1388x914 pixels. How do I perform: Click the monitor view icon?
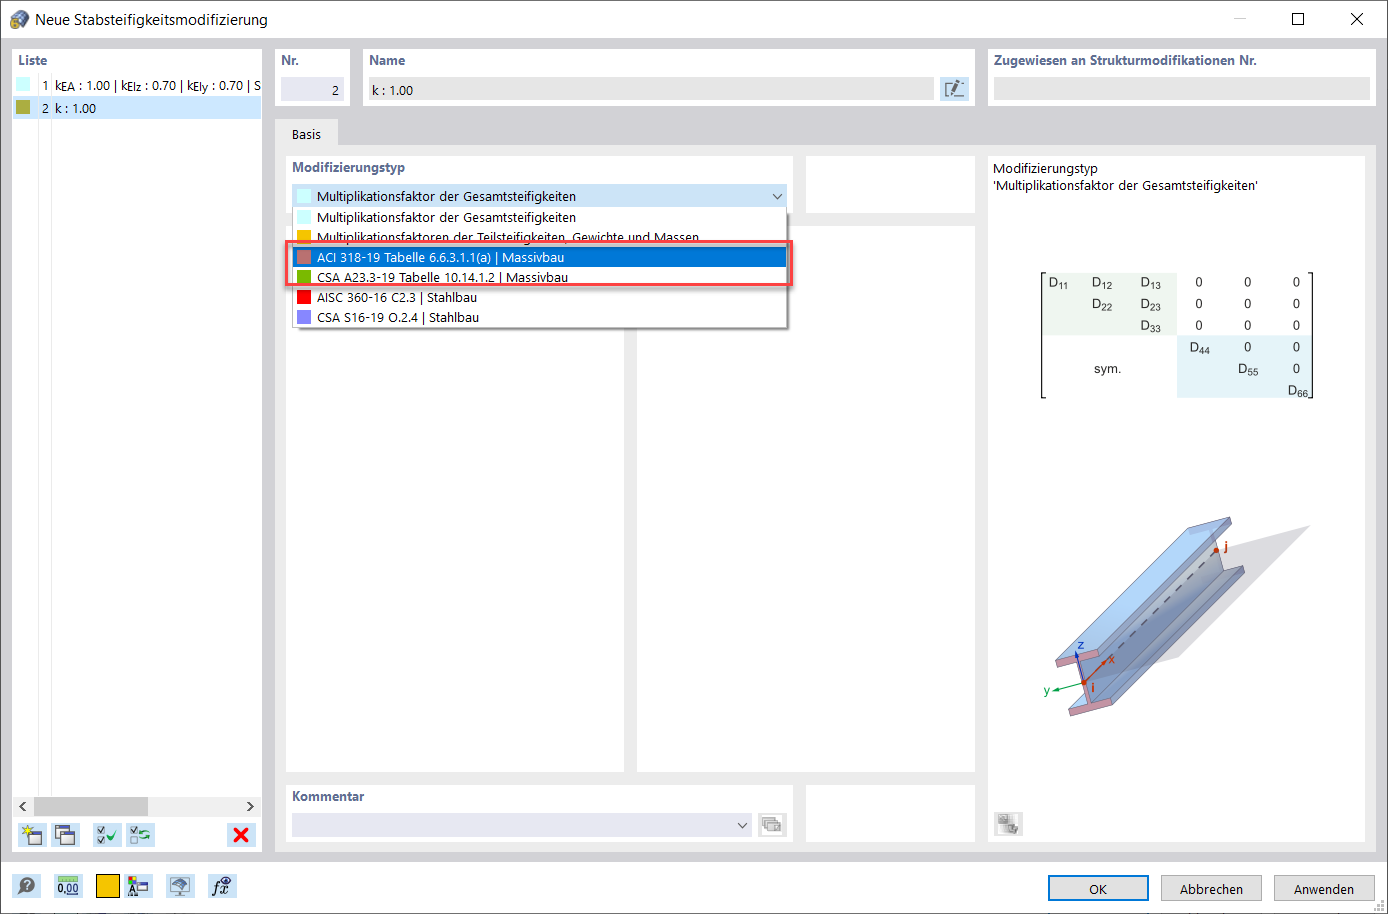tap(180, 886)
